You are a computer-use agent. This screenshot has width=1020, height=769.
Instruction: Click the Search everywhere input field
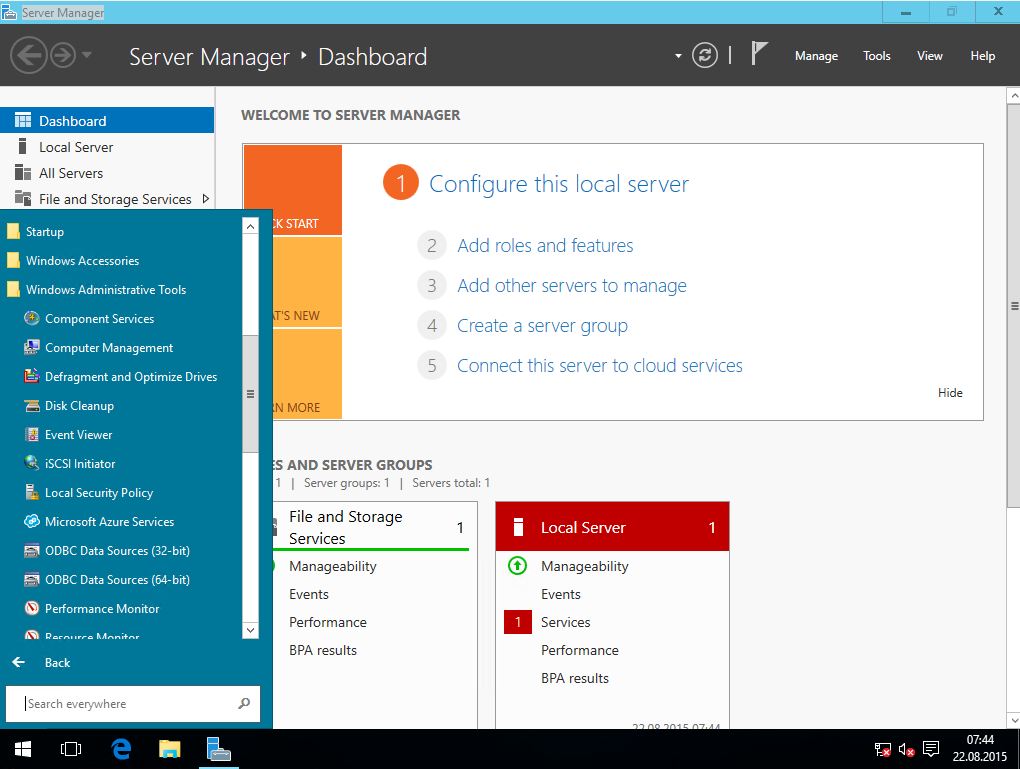tap(125, 704)
